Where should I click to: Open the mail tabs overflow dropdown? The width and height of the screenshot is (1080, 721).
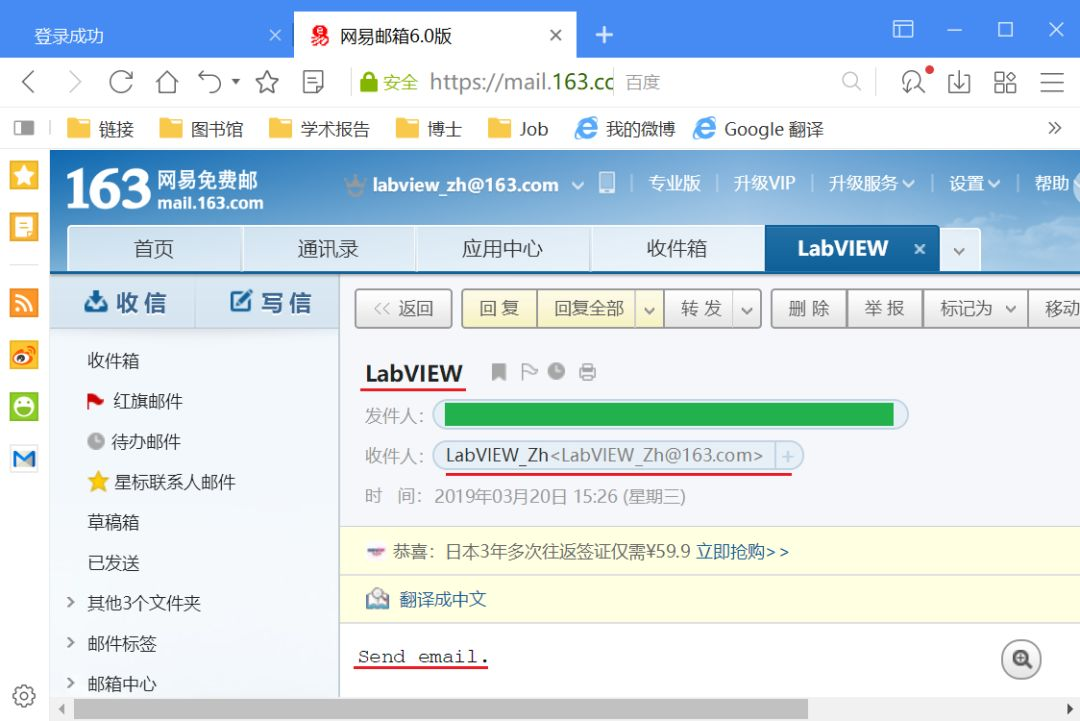pos(959,250)
